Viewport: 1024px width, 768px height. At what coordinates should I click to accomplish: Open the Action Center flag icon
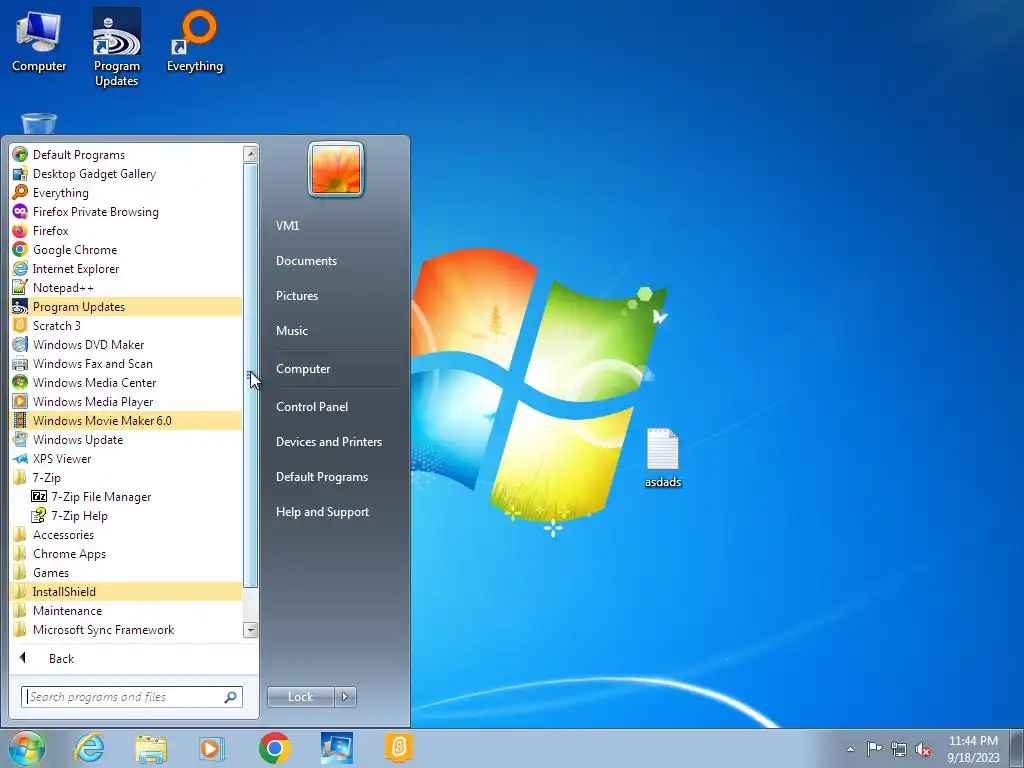[x=874, y=749]
